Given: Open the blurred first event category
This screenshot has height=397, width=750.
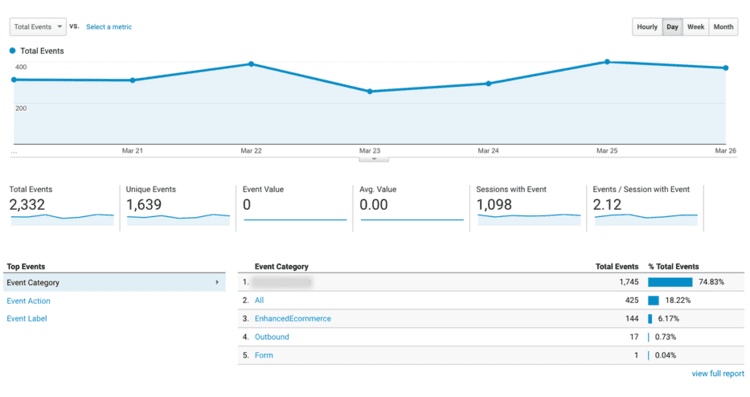Looking at the screenshot, I should (282, 282).
